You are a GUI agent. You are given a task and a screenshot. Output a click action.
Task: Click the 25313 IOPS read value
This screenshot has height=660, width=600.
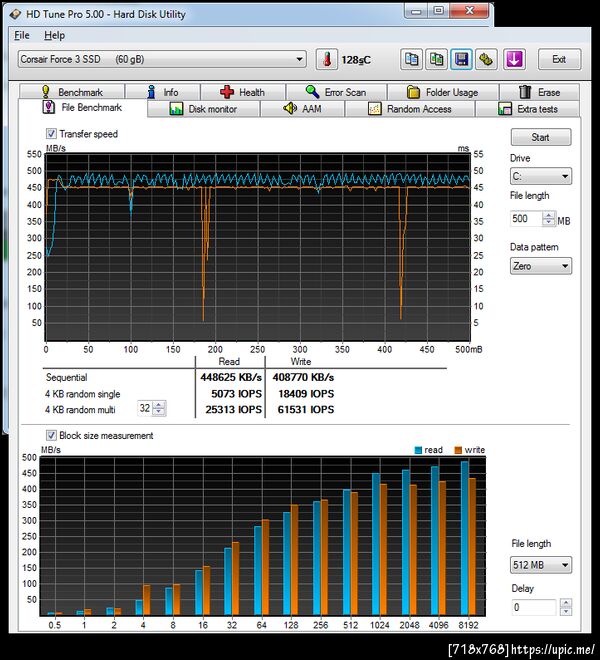coord(234,410)
